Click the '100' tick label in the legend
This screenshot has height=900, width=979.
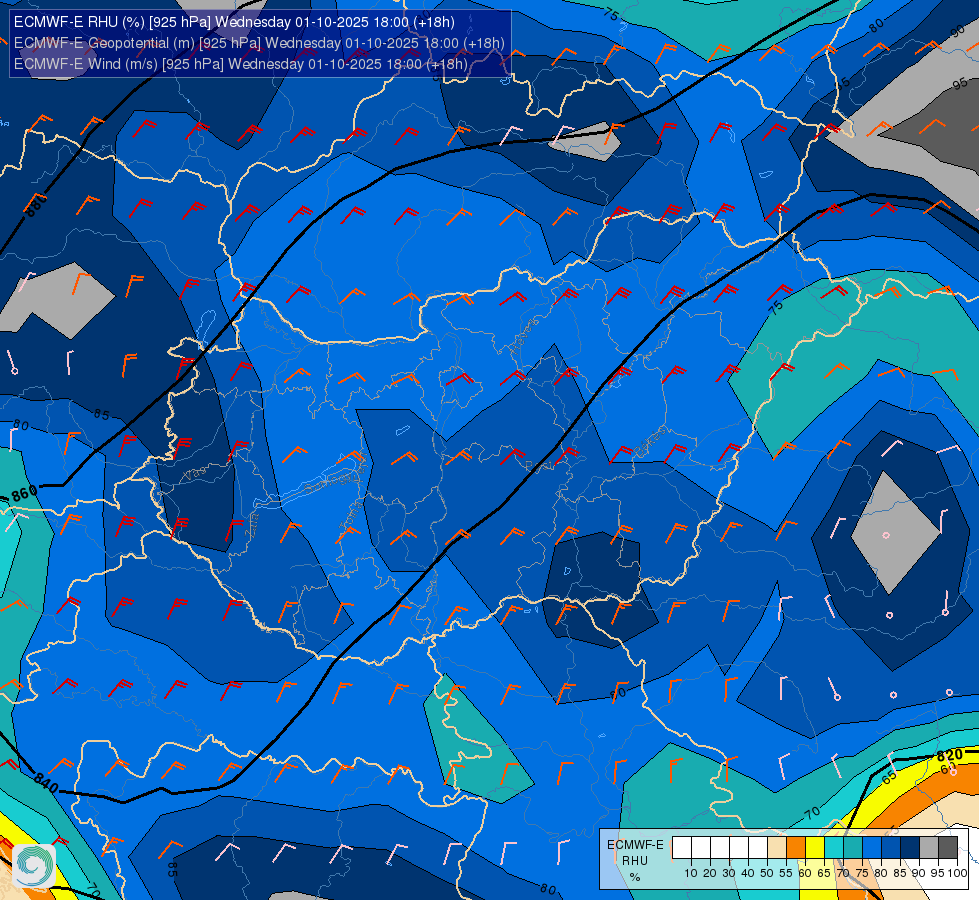pyautogui.click(x=958, y=873)
